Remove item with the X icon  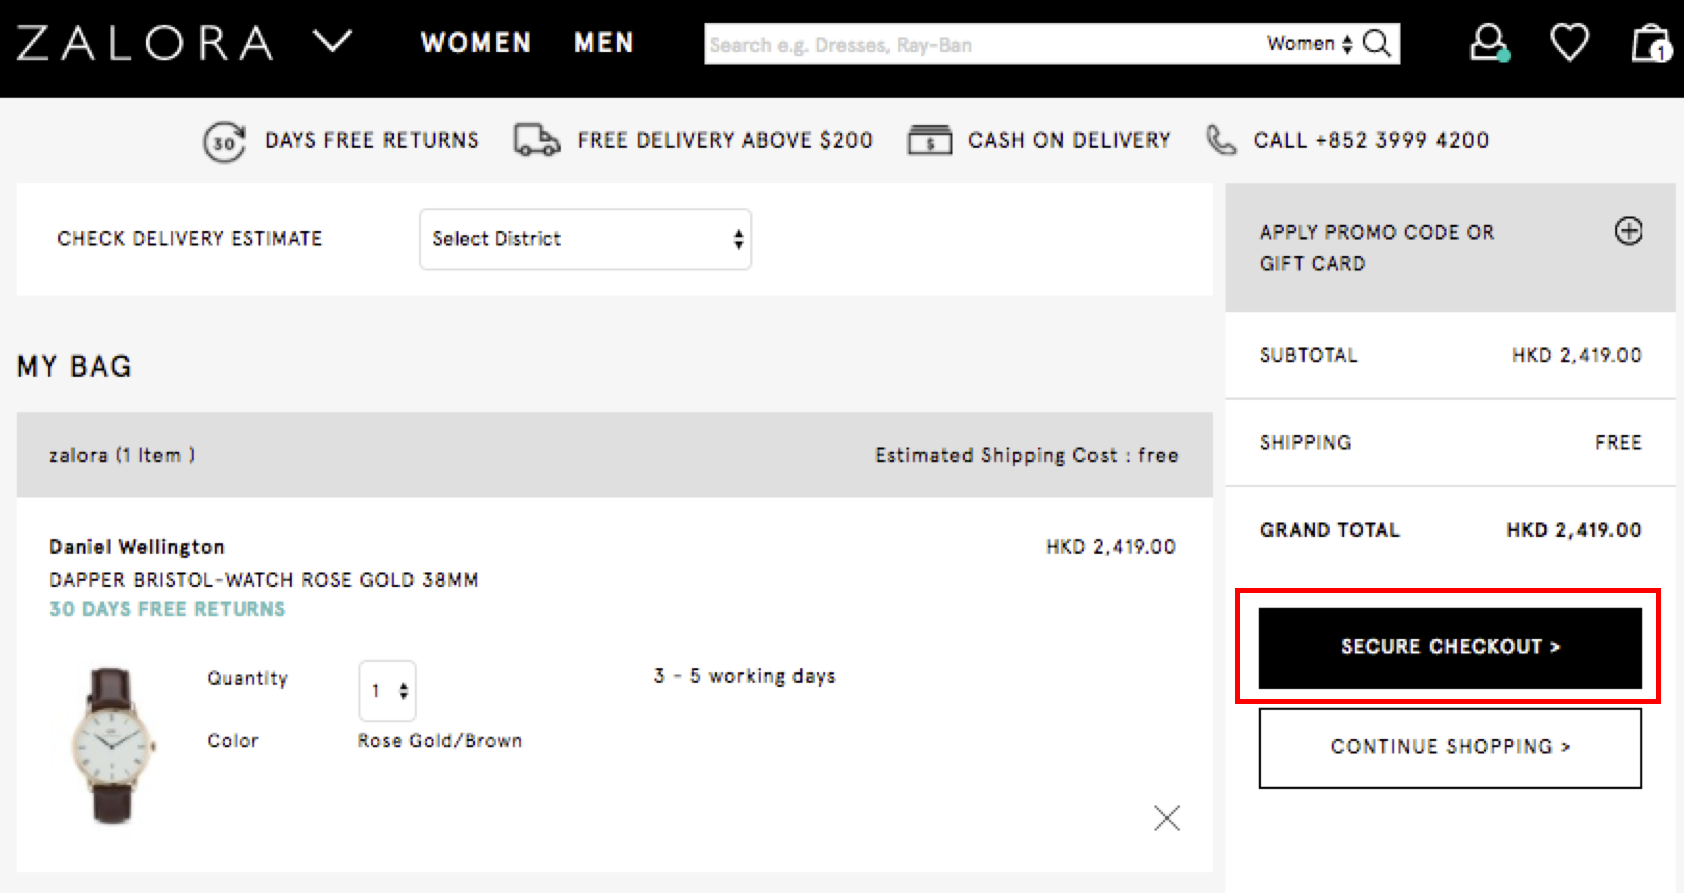point(1166,818)
